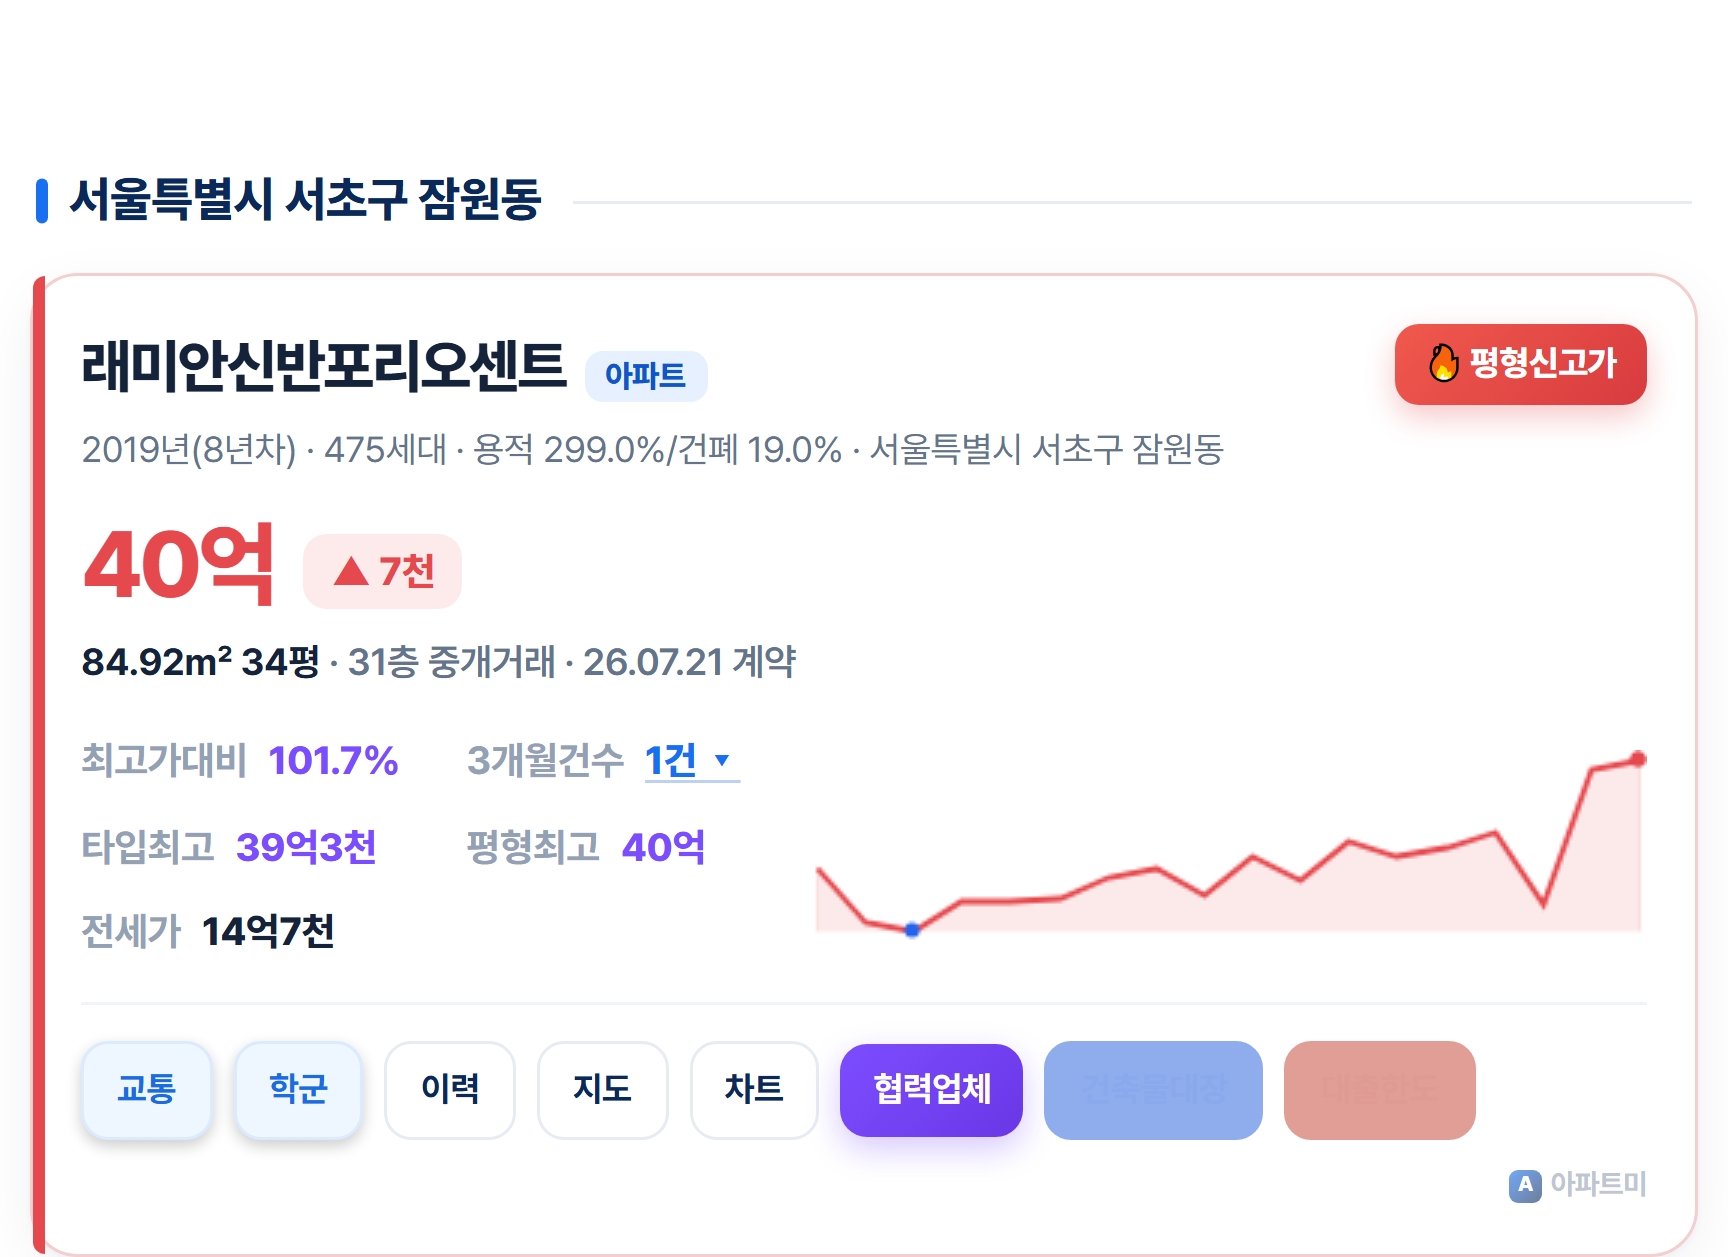Click the faded blue 건축물대장 button

(x=1154, y=1090)
